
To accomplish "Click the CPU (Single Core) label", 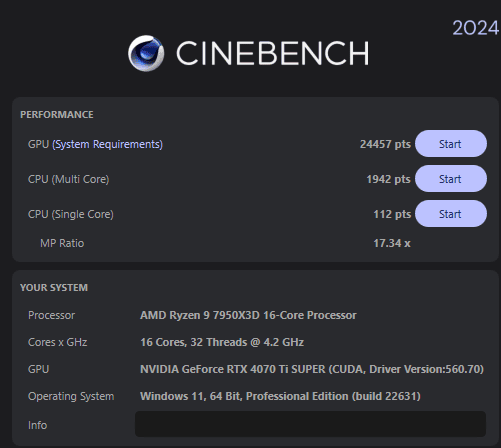I will 71,214.
